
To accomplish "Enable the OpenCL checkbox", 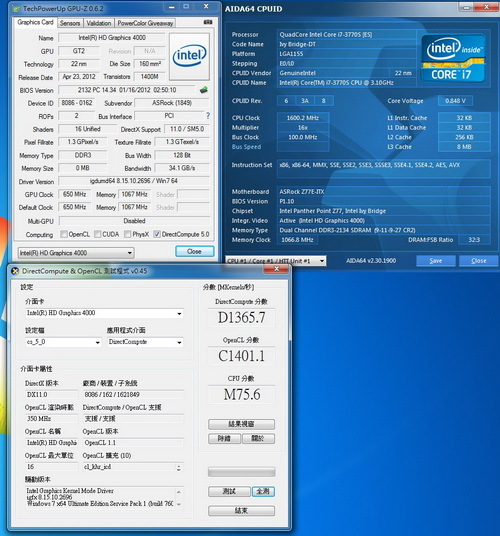I will pyautogui.click(x=64, y=234).
